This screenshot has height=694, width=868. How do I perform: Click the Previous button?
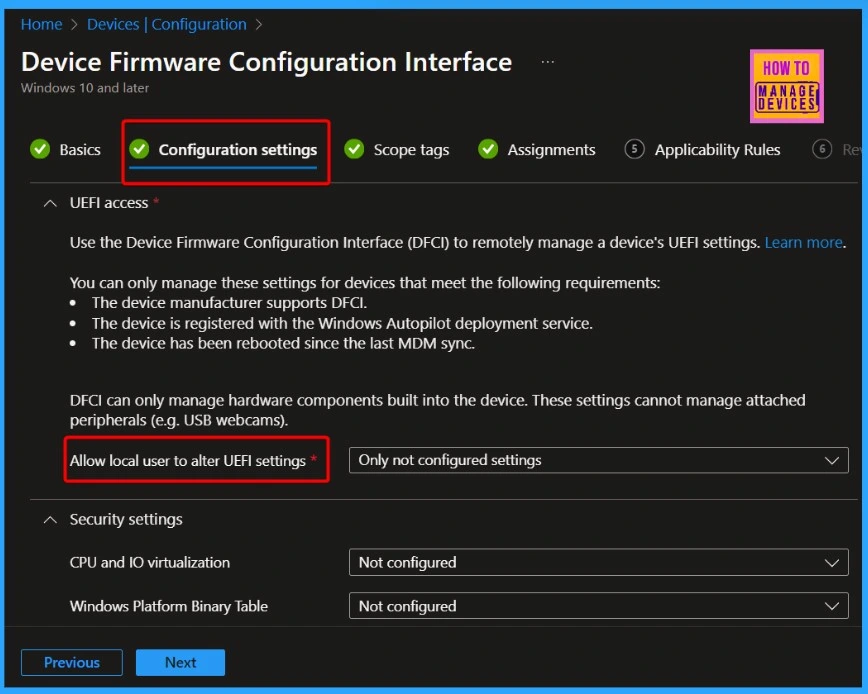coord(72,662)
